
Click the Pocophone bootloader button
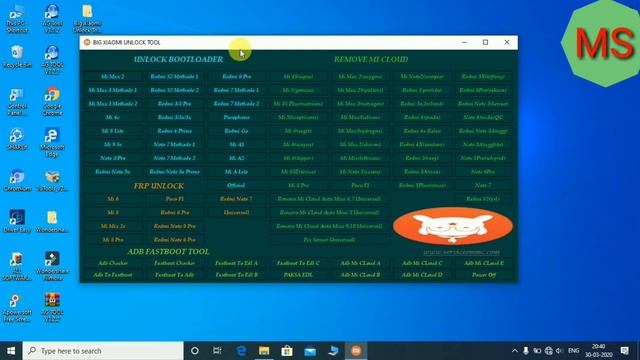coord(236,117)
